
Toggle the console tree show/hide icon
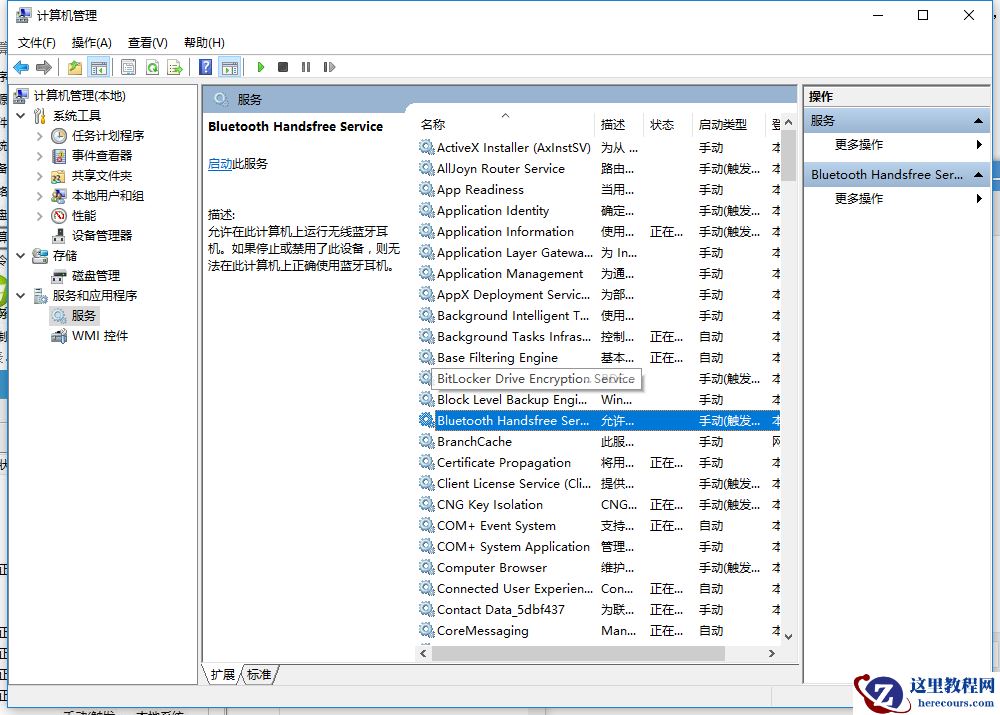(98, 67)
